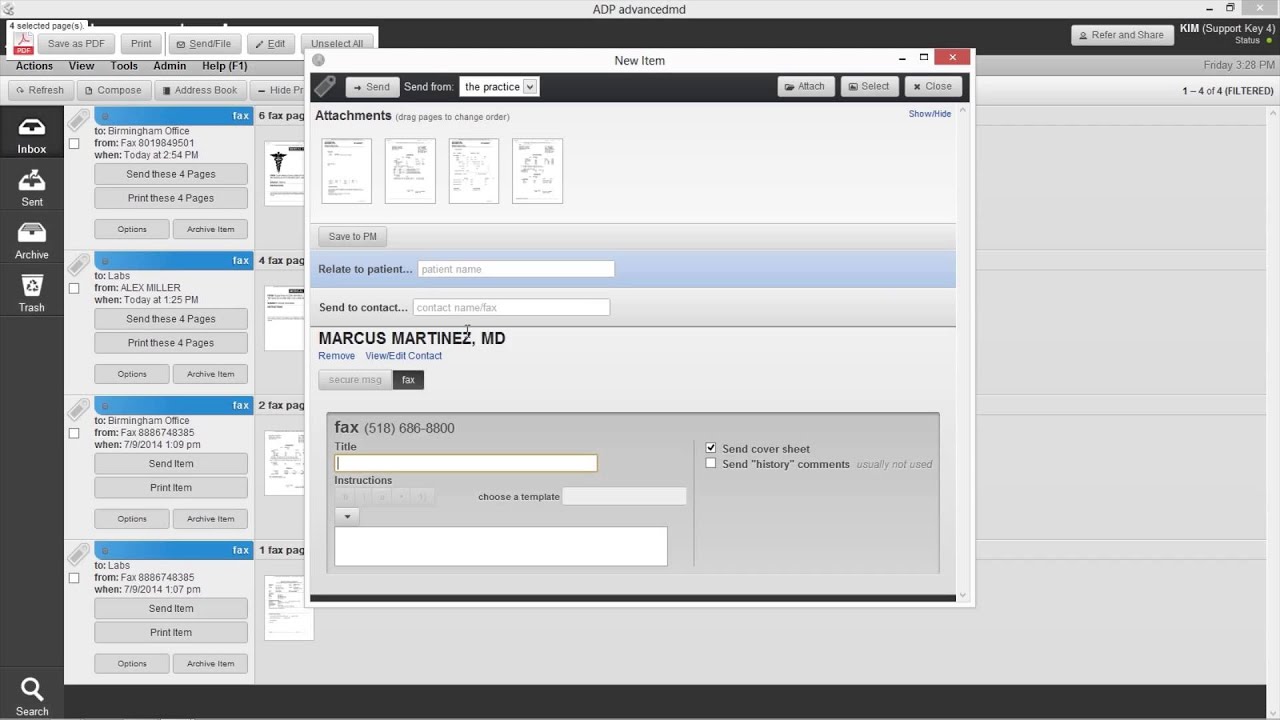Click Send these 4 Pages for Birmingham fax
The image size is (1280, 720).
(x=171, y=174)
